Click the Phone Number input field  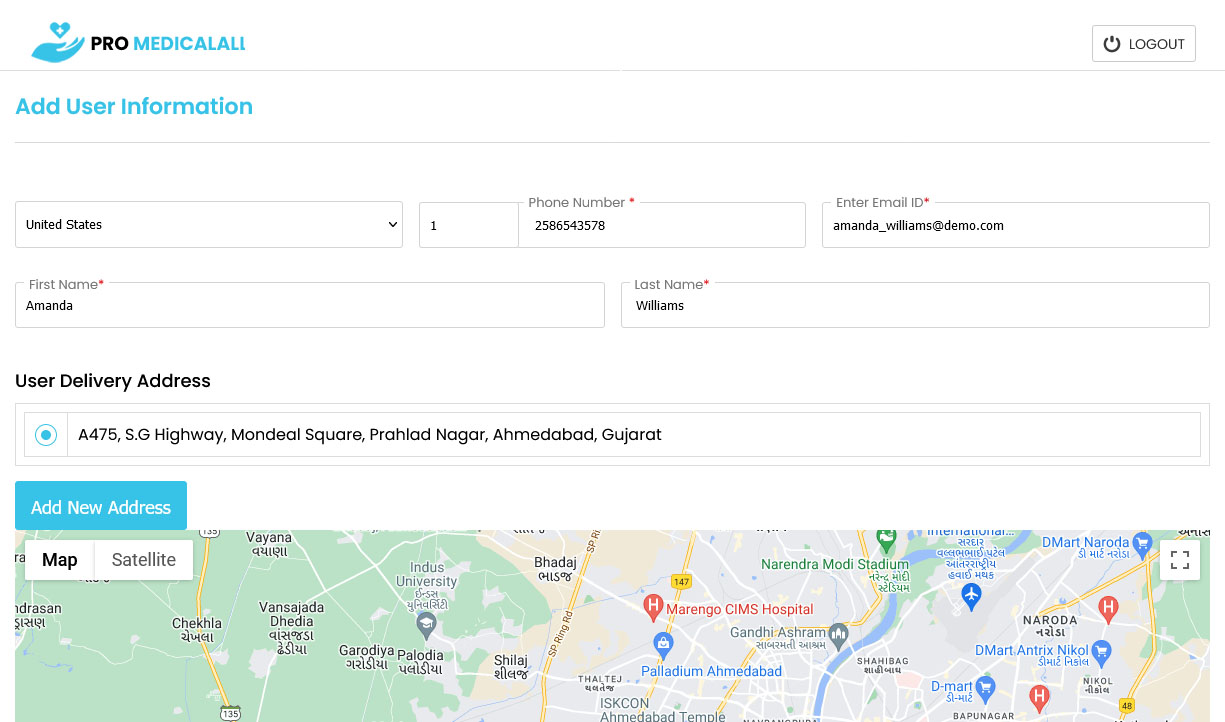(662, 226)
